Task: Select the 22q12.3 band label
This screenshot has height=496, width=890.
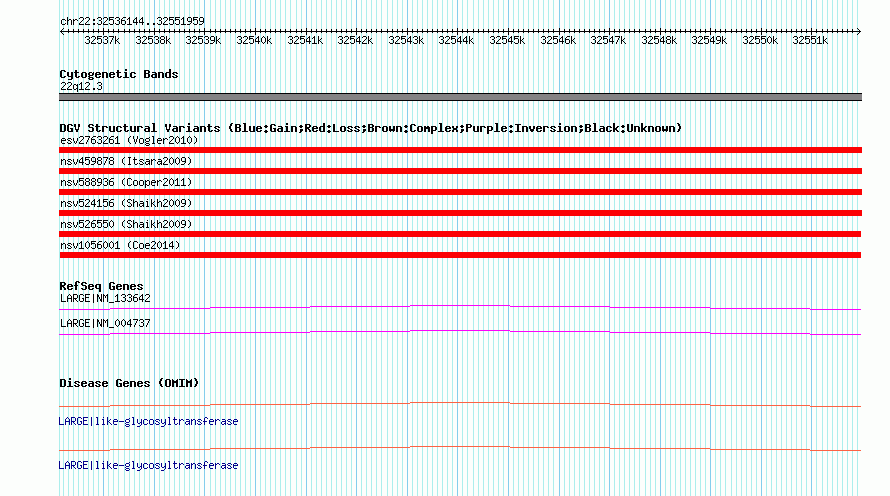Action: click(81, 86)
